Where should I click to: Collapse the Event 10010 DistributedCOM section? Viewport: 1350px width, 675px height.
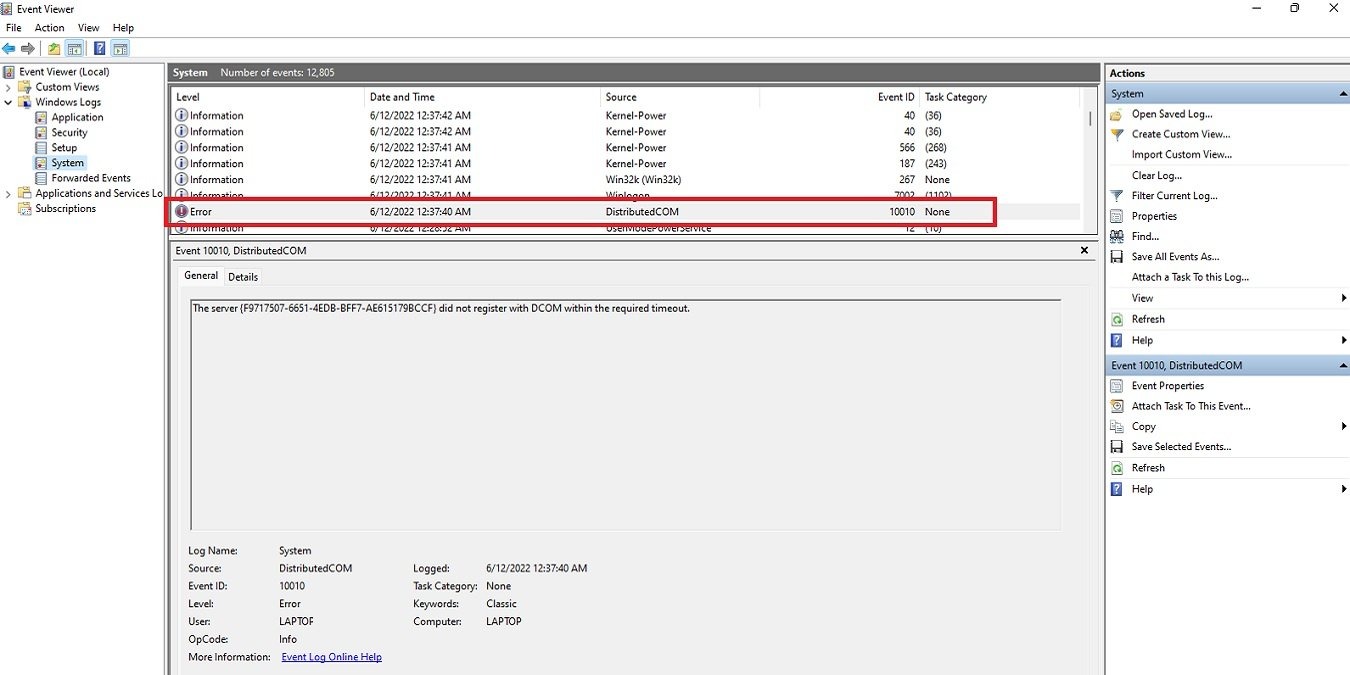(1341, 365)
